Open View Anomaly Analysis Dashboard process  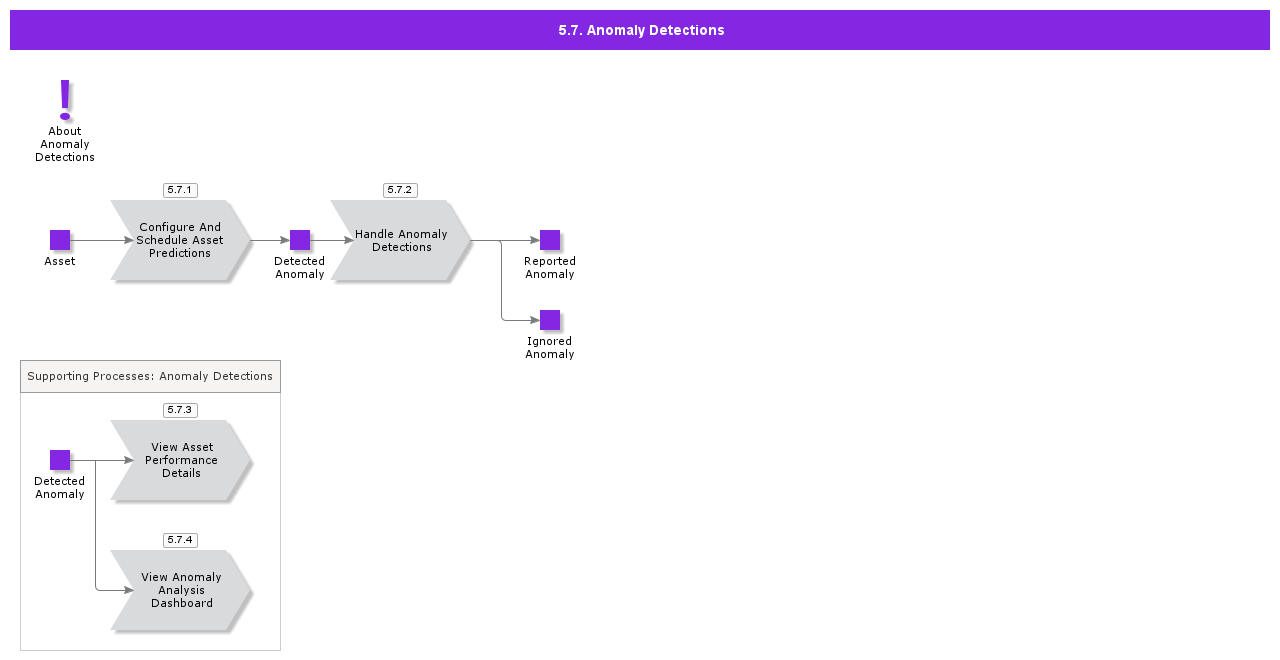tap(181, 590)
